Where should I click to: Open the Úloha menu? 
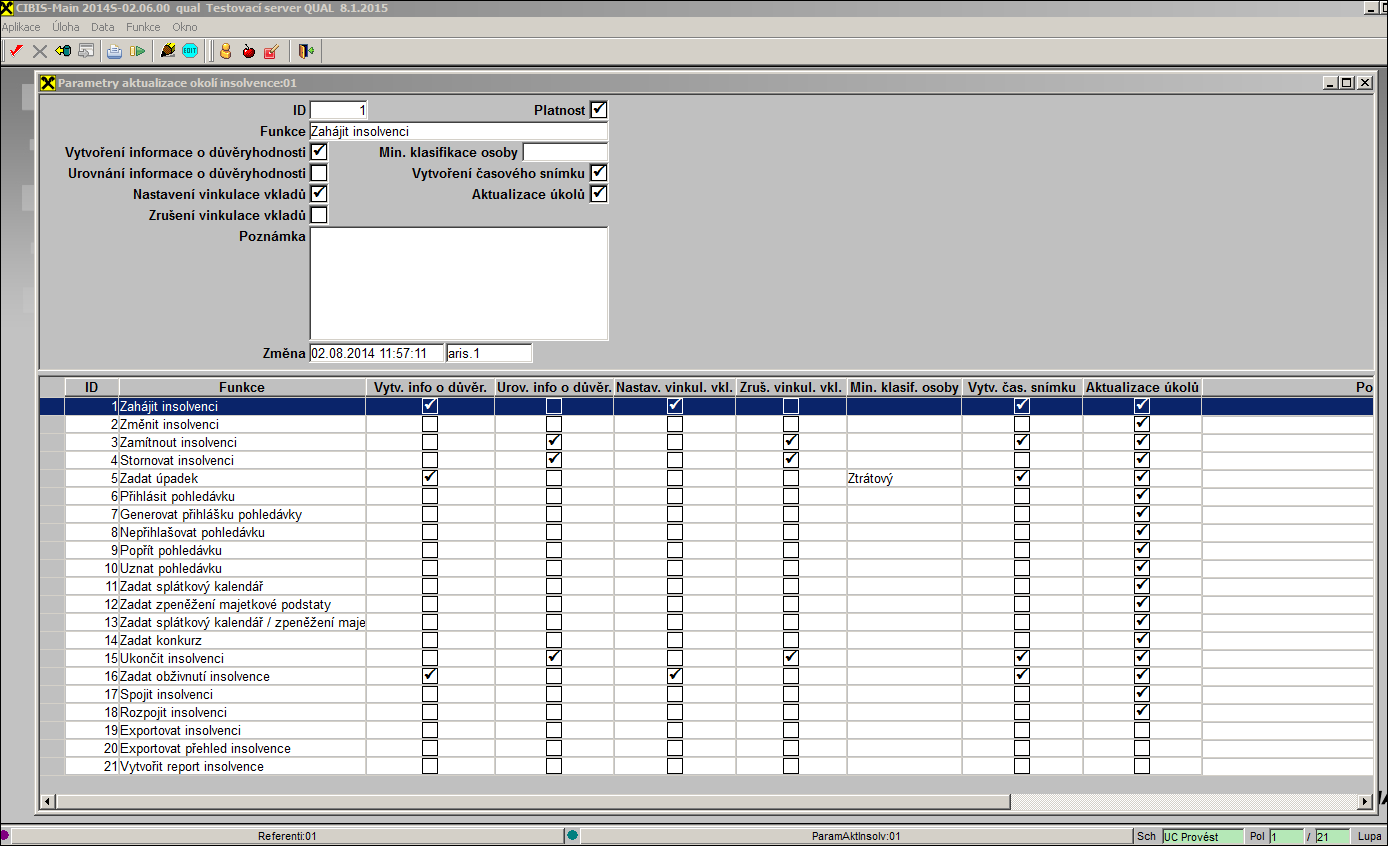tap(66, 27)
